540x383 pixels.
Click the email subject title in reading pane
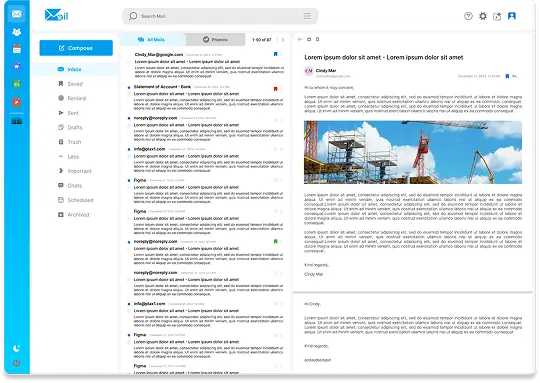384,58
